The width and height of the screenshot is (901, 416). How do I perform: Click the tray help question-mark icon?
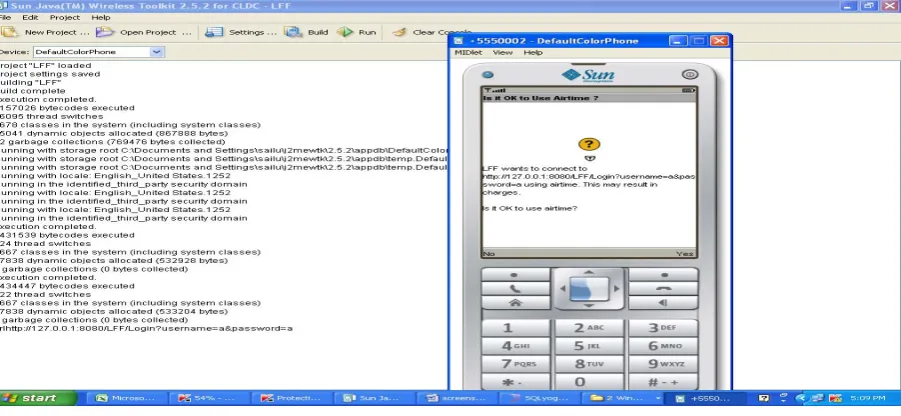[764, 398]
